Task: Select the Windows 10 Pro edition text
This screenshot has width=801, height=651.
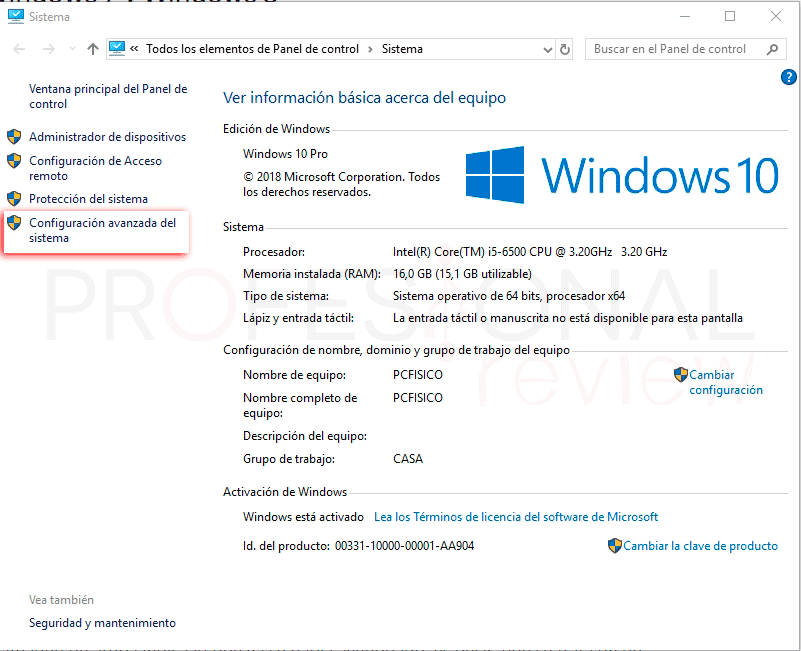Action: click(x=285, y=154)
